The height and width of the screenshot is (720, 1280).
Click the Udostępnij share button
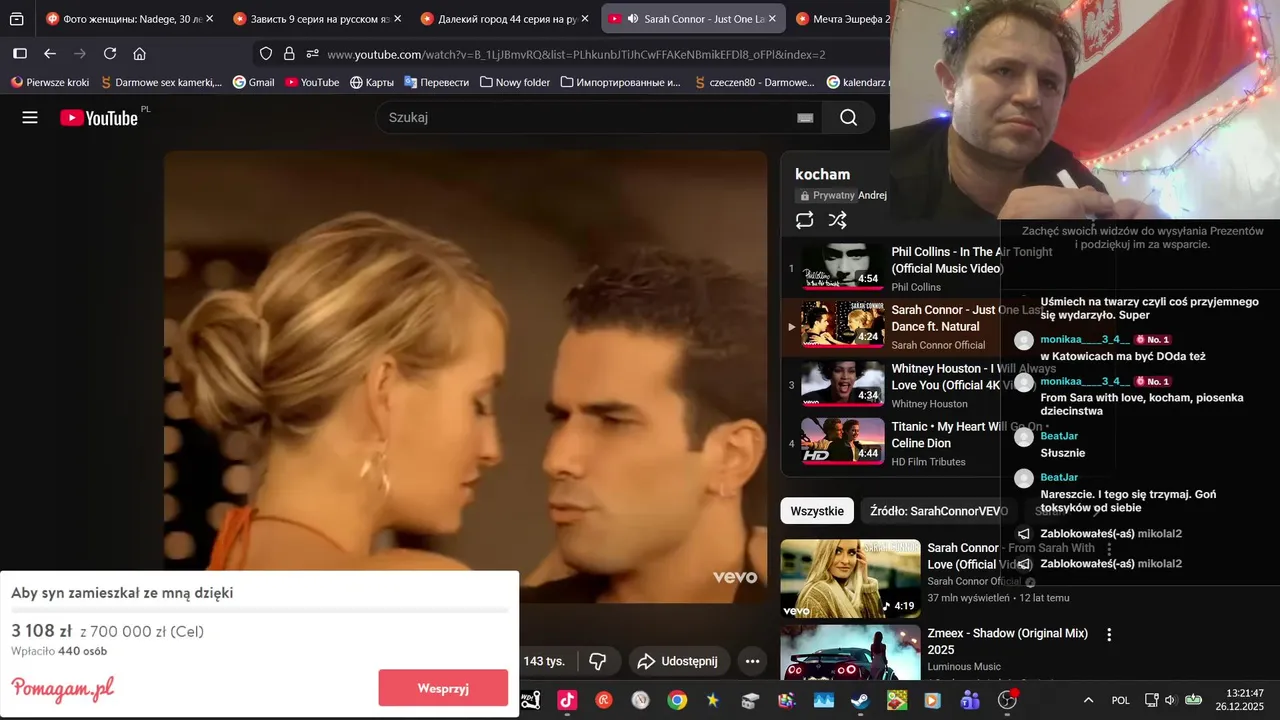point(679,661)
